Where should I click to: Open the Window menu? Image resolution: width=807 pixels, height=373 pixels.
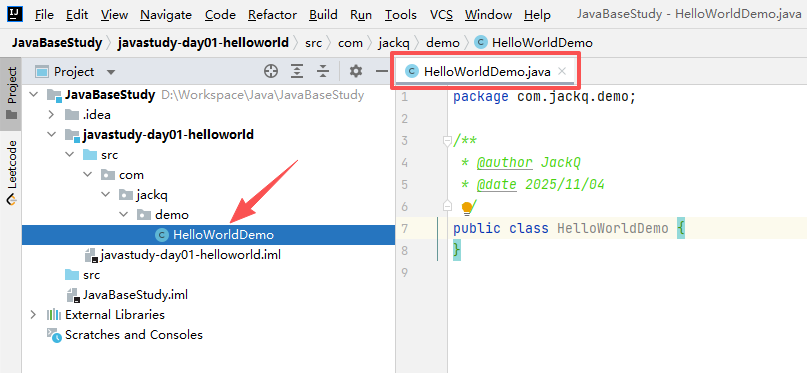(488, 15)
